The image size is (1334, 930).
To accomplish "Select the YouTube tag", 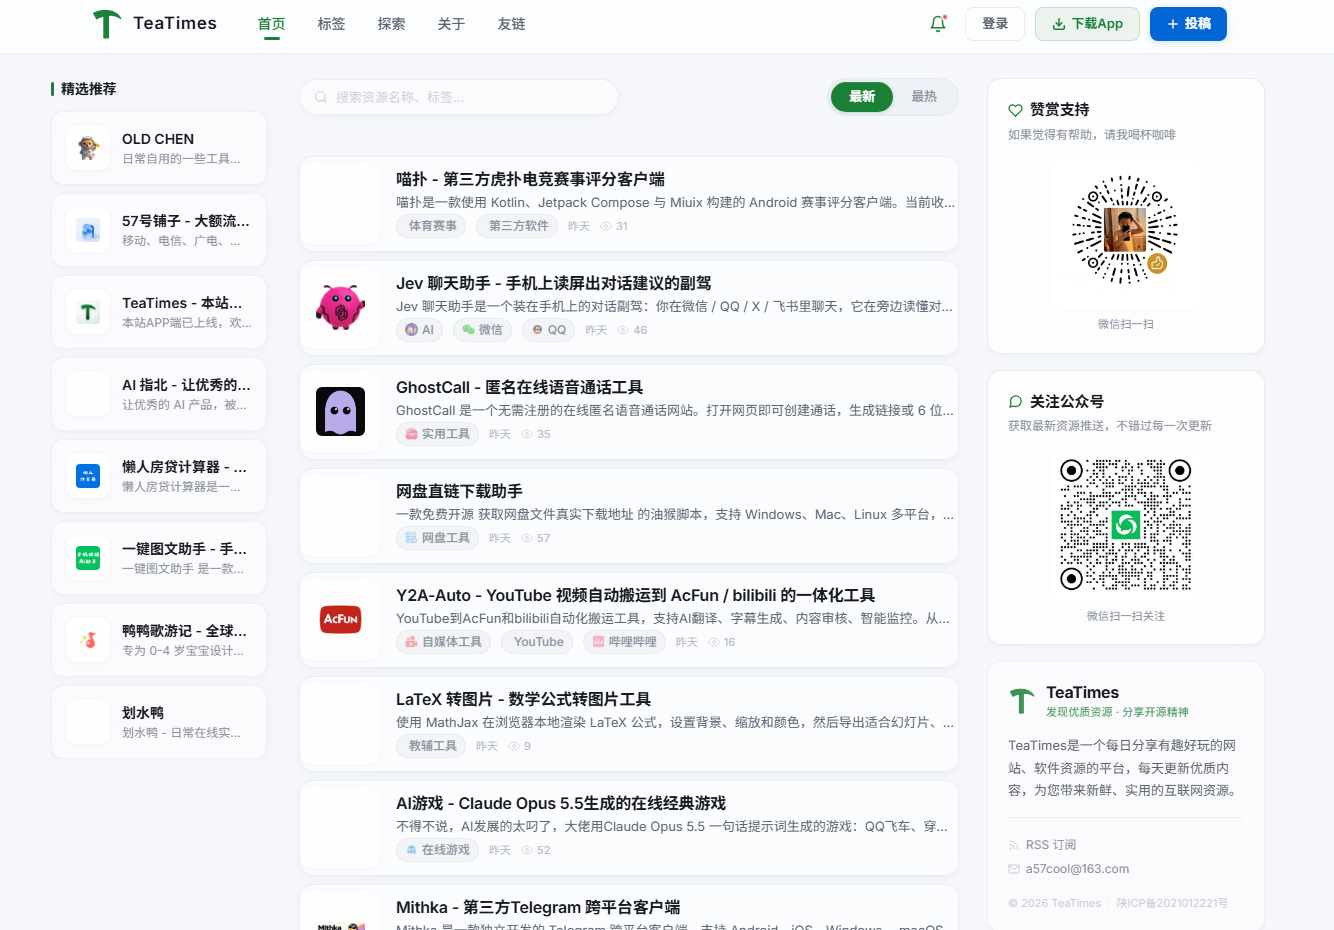I will pyautogui.click(x=539, y=642).
